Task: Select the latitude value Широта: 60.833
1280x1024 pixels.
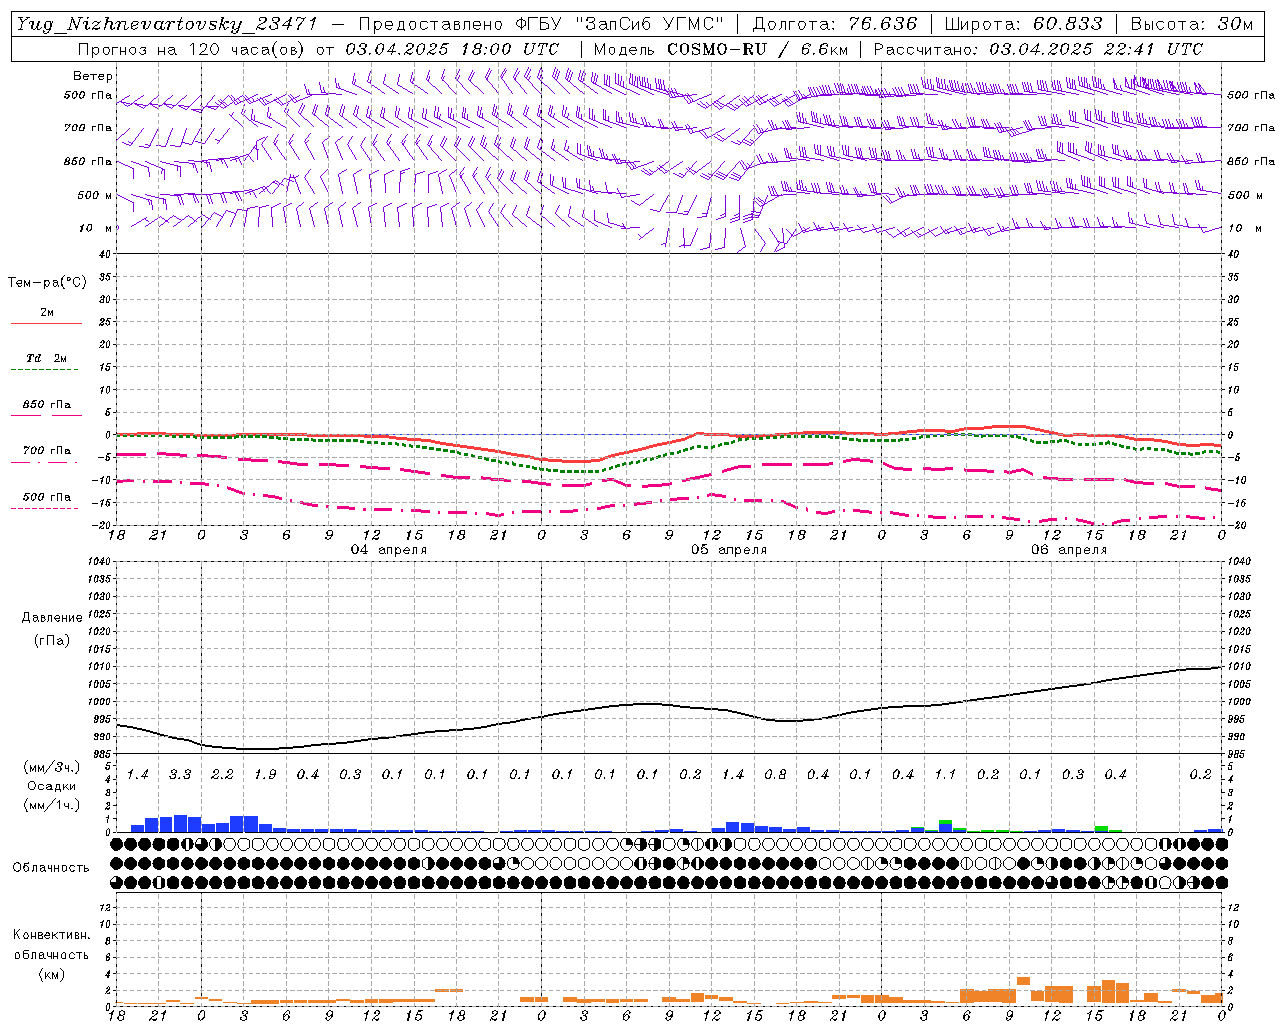Action: point(1023,25)
